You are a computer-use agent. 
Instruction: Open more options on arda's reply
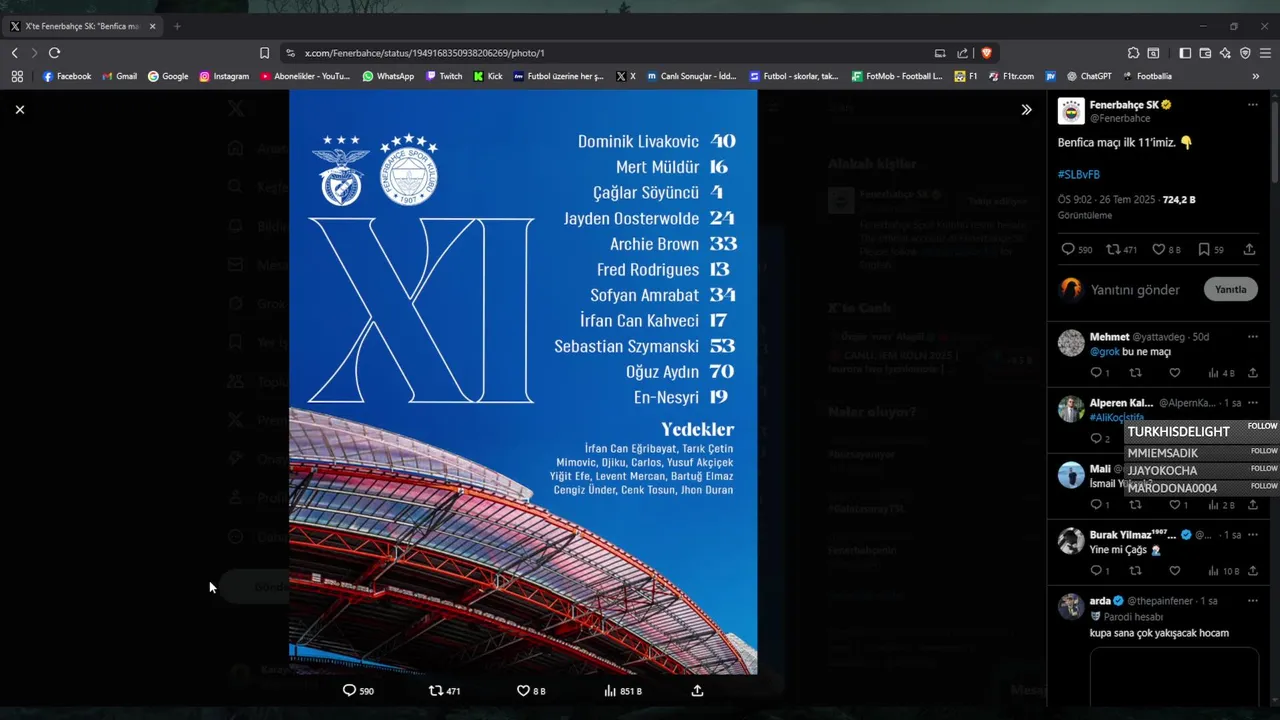coord(1252,601)
